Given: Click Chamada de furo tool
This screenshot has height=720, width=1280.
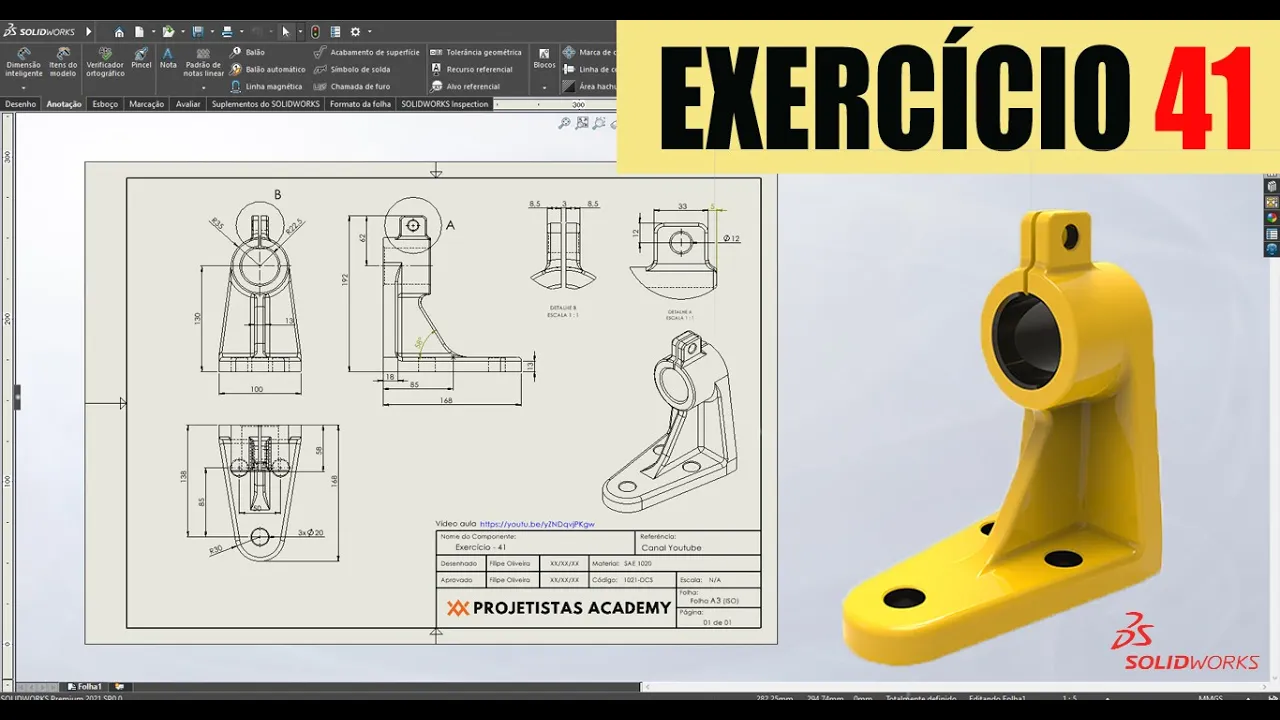Looking at the screenshot, I should (352, 87).
